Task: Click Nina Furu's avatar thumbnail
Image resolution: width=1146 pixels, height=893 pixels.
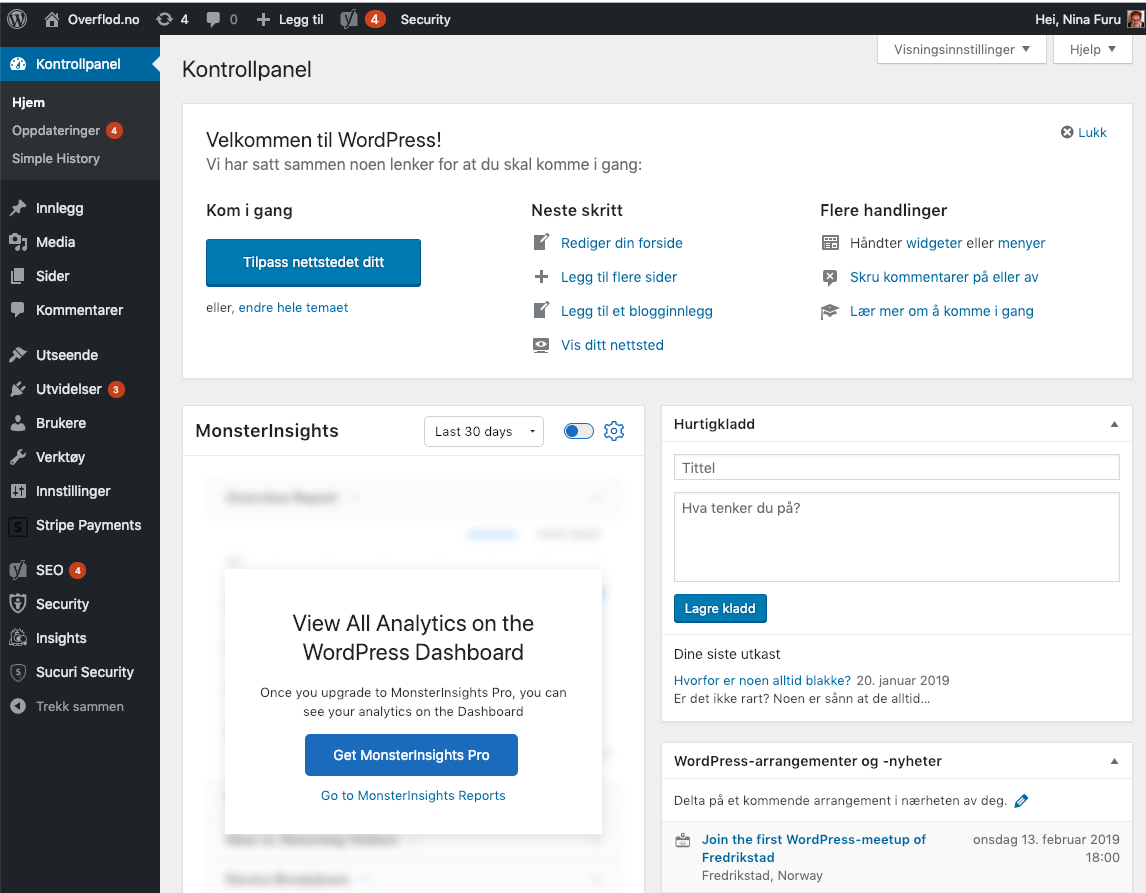Action: click(1136, 19)
